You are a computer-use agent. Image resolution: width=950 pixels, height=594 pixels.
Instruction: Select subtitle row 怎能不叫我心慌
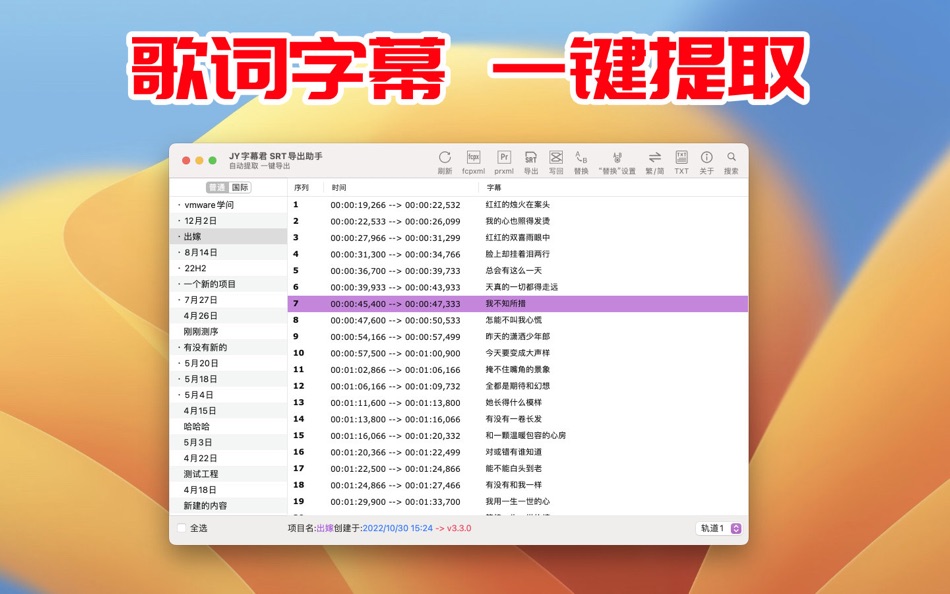click(518, 320)
